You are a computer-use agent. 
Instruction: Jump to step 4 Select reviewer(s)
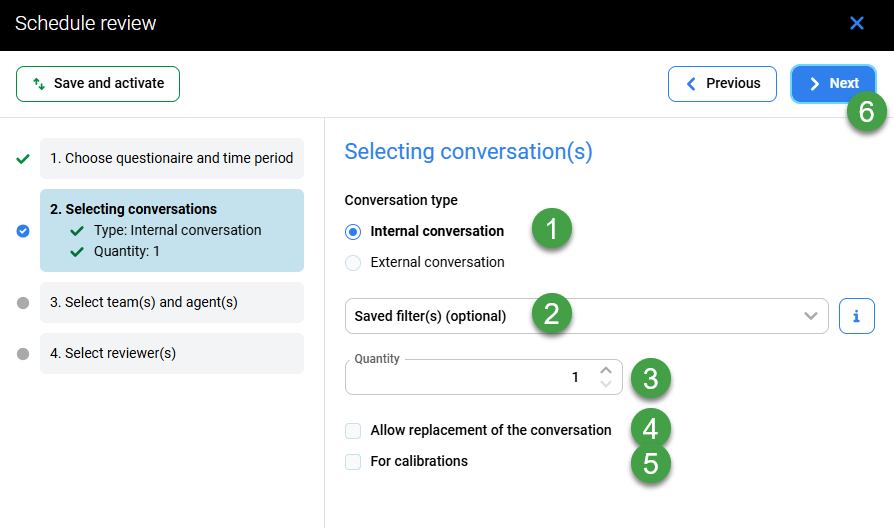tap(172, 354)
